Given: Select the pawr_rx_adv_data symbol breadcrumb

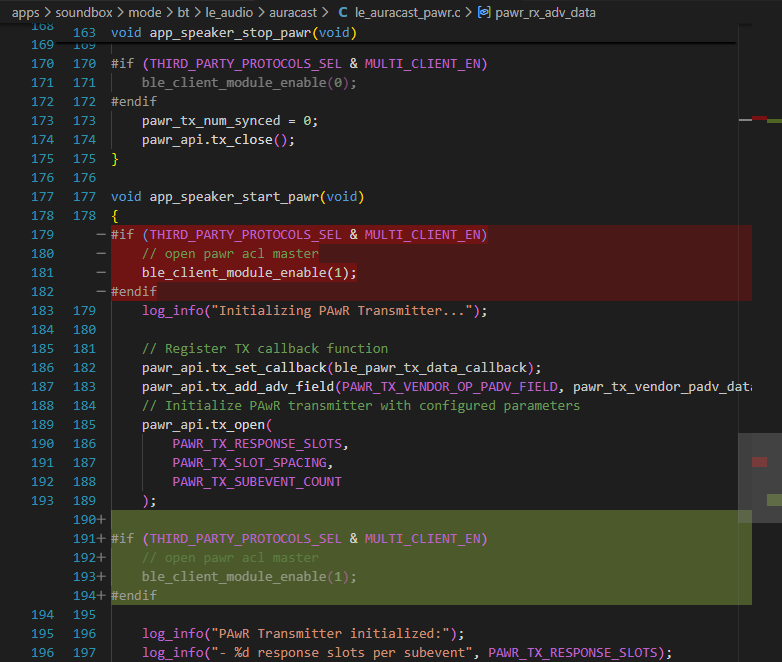Looking at the screenshot, I should tap(545, 12).
